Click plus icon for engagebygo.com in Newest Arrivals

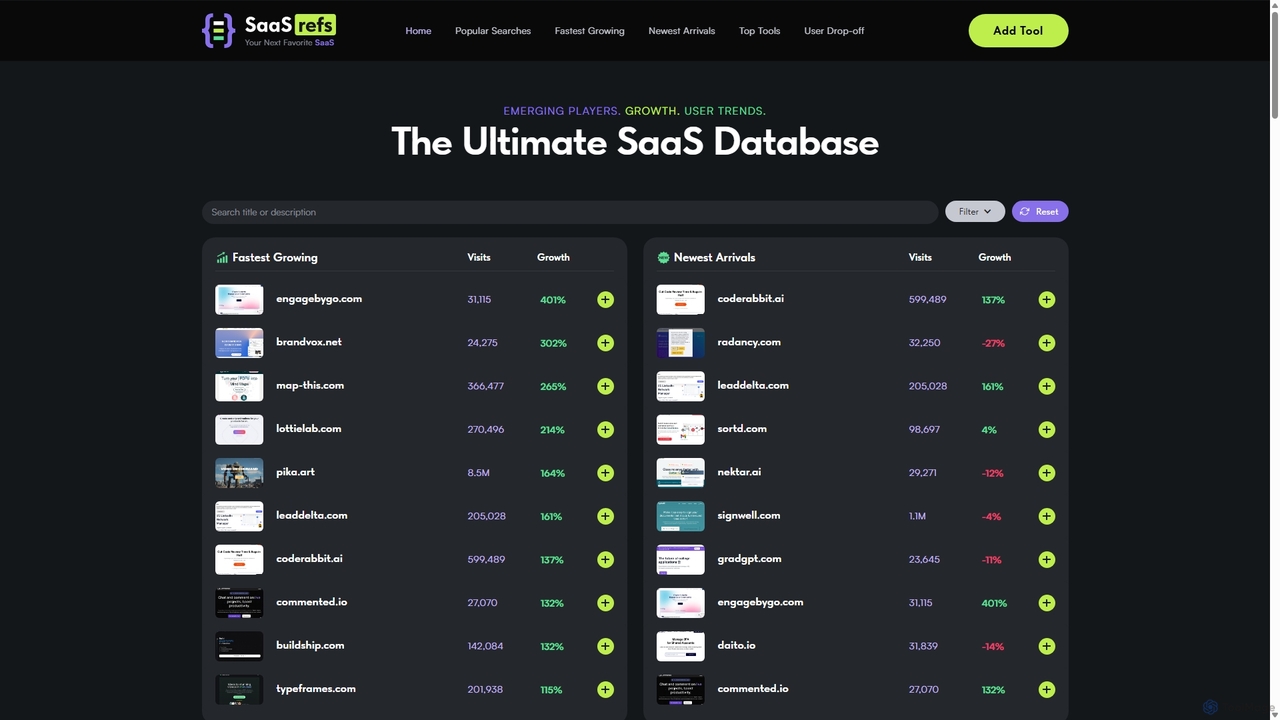(1046, 603)
